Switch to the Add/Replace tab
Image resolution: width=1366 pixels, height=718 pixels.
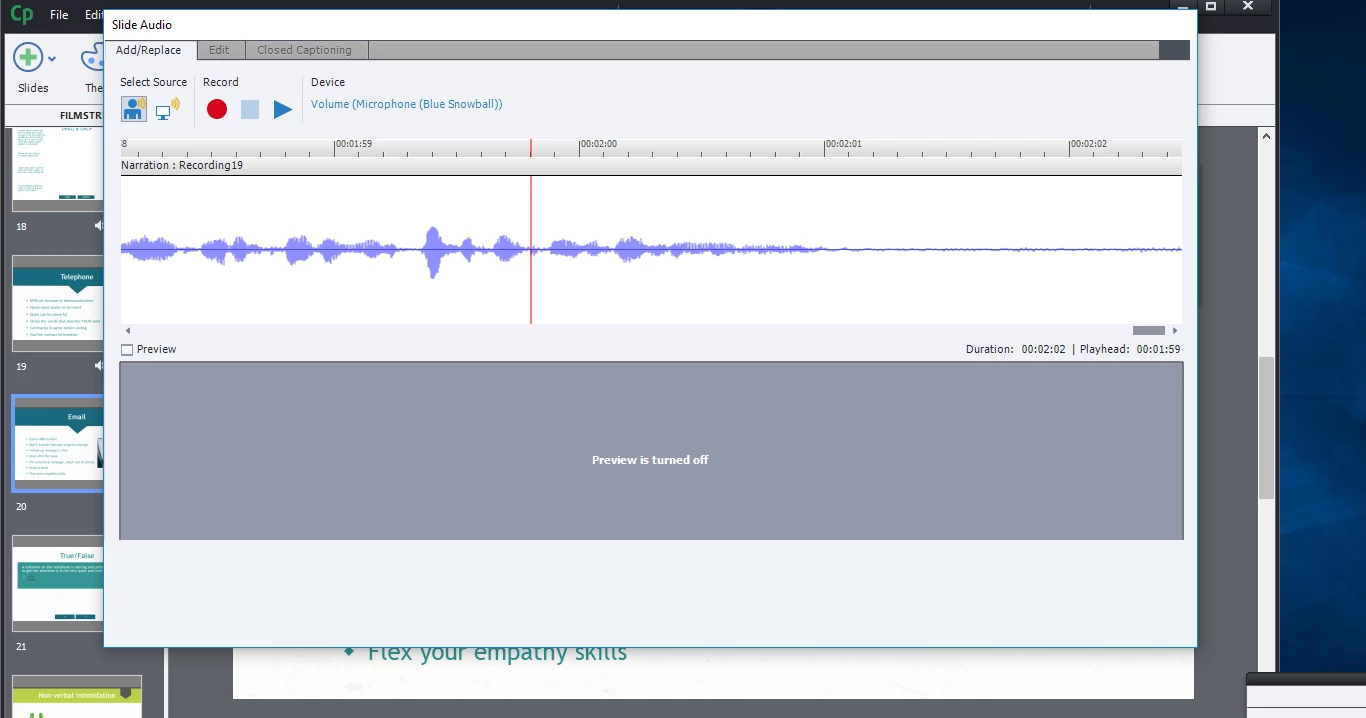[x=149, y=50]
